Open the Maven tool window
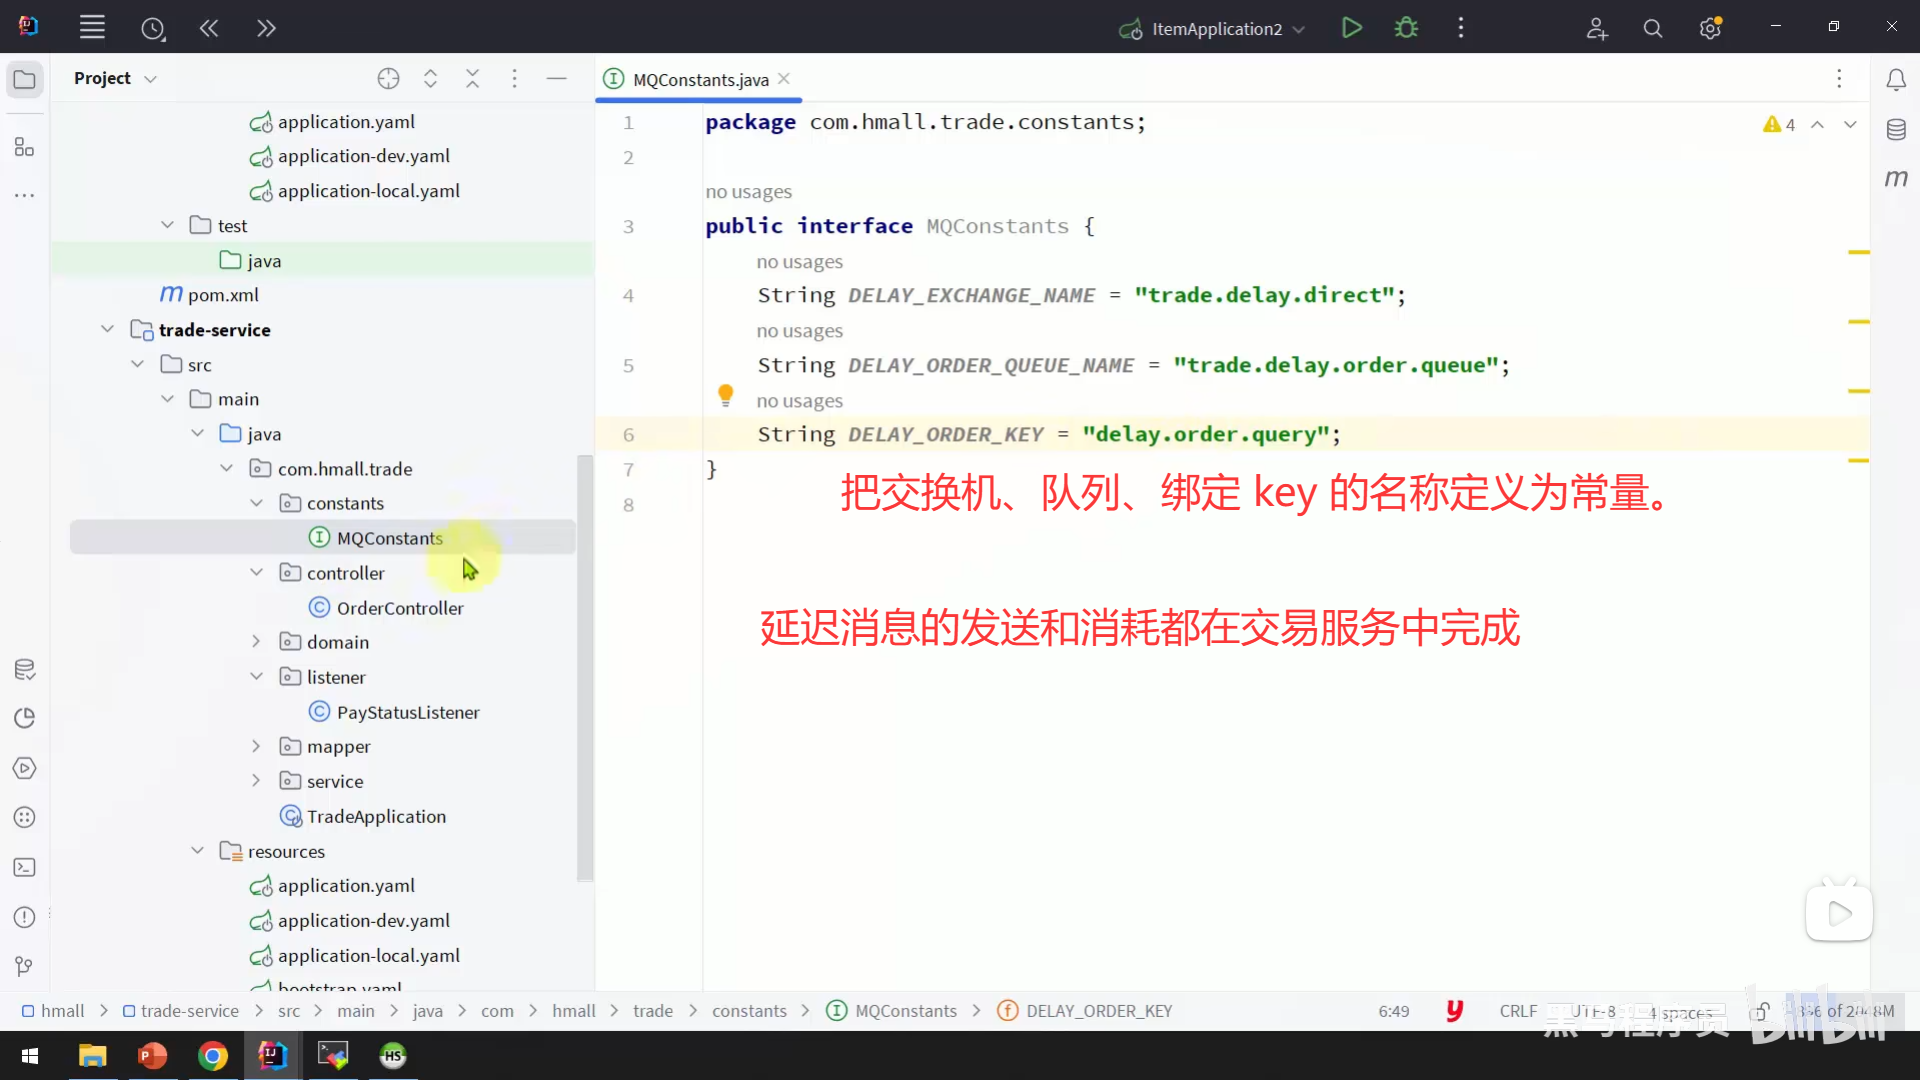Screen dimensions: 1920x1080 (1896, 178)
